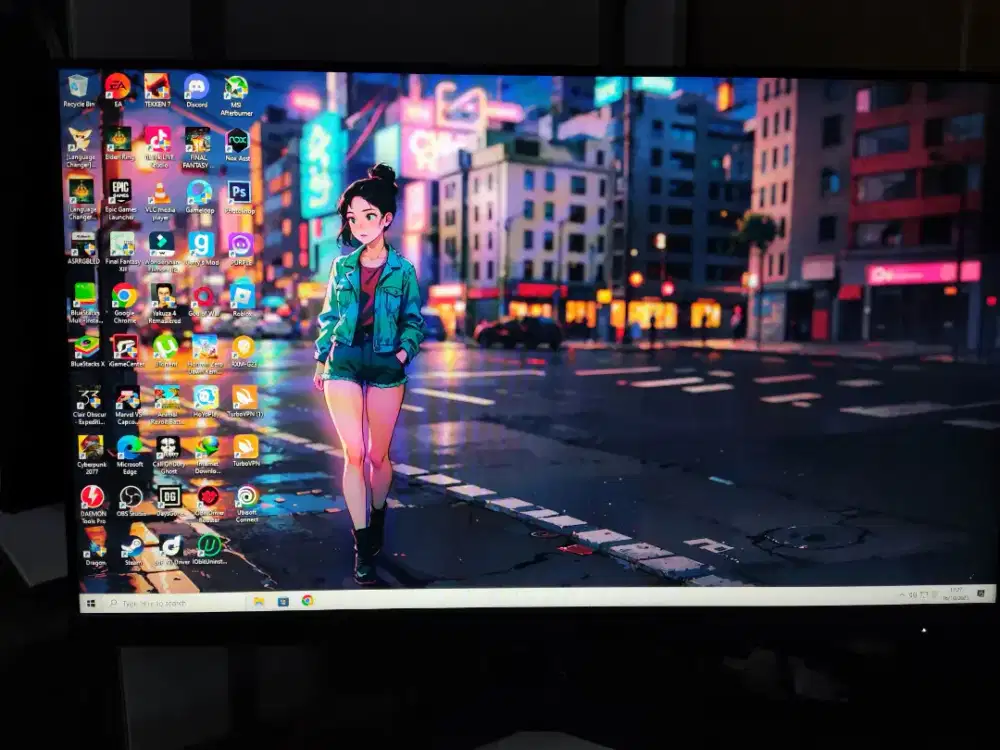This screenshot has height=750, width=1000.
Task: Open the Discord desktop shortcut
Action: [x=196, y=87]
